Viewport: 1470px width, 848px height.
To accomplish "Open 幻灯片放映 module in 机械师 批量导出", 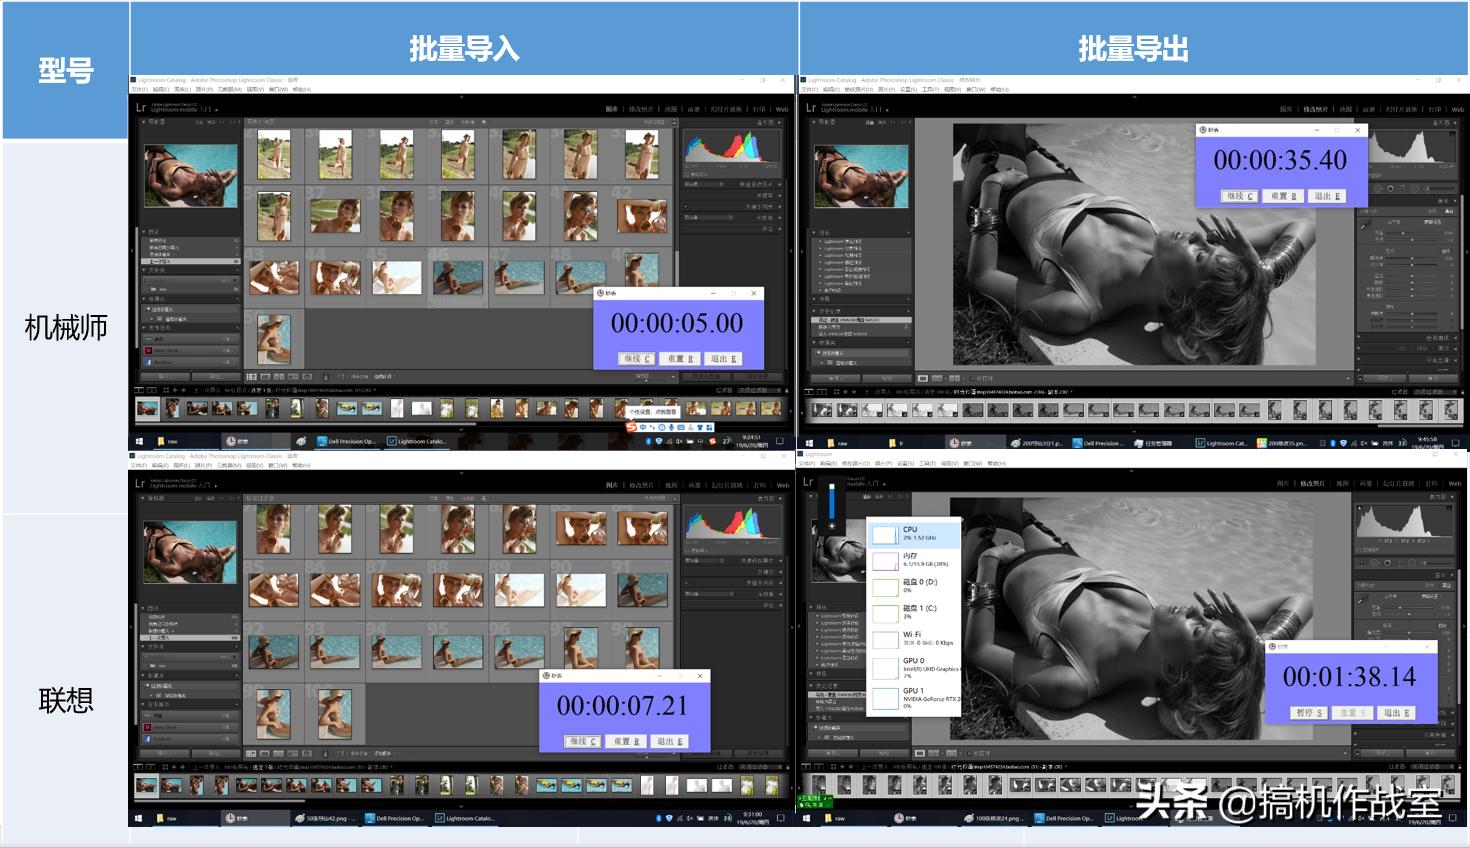I will click(1401, 109).
